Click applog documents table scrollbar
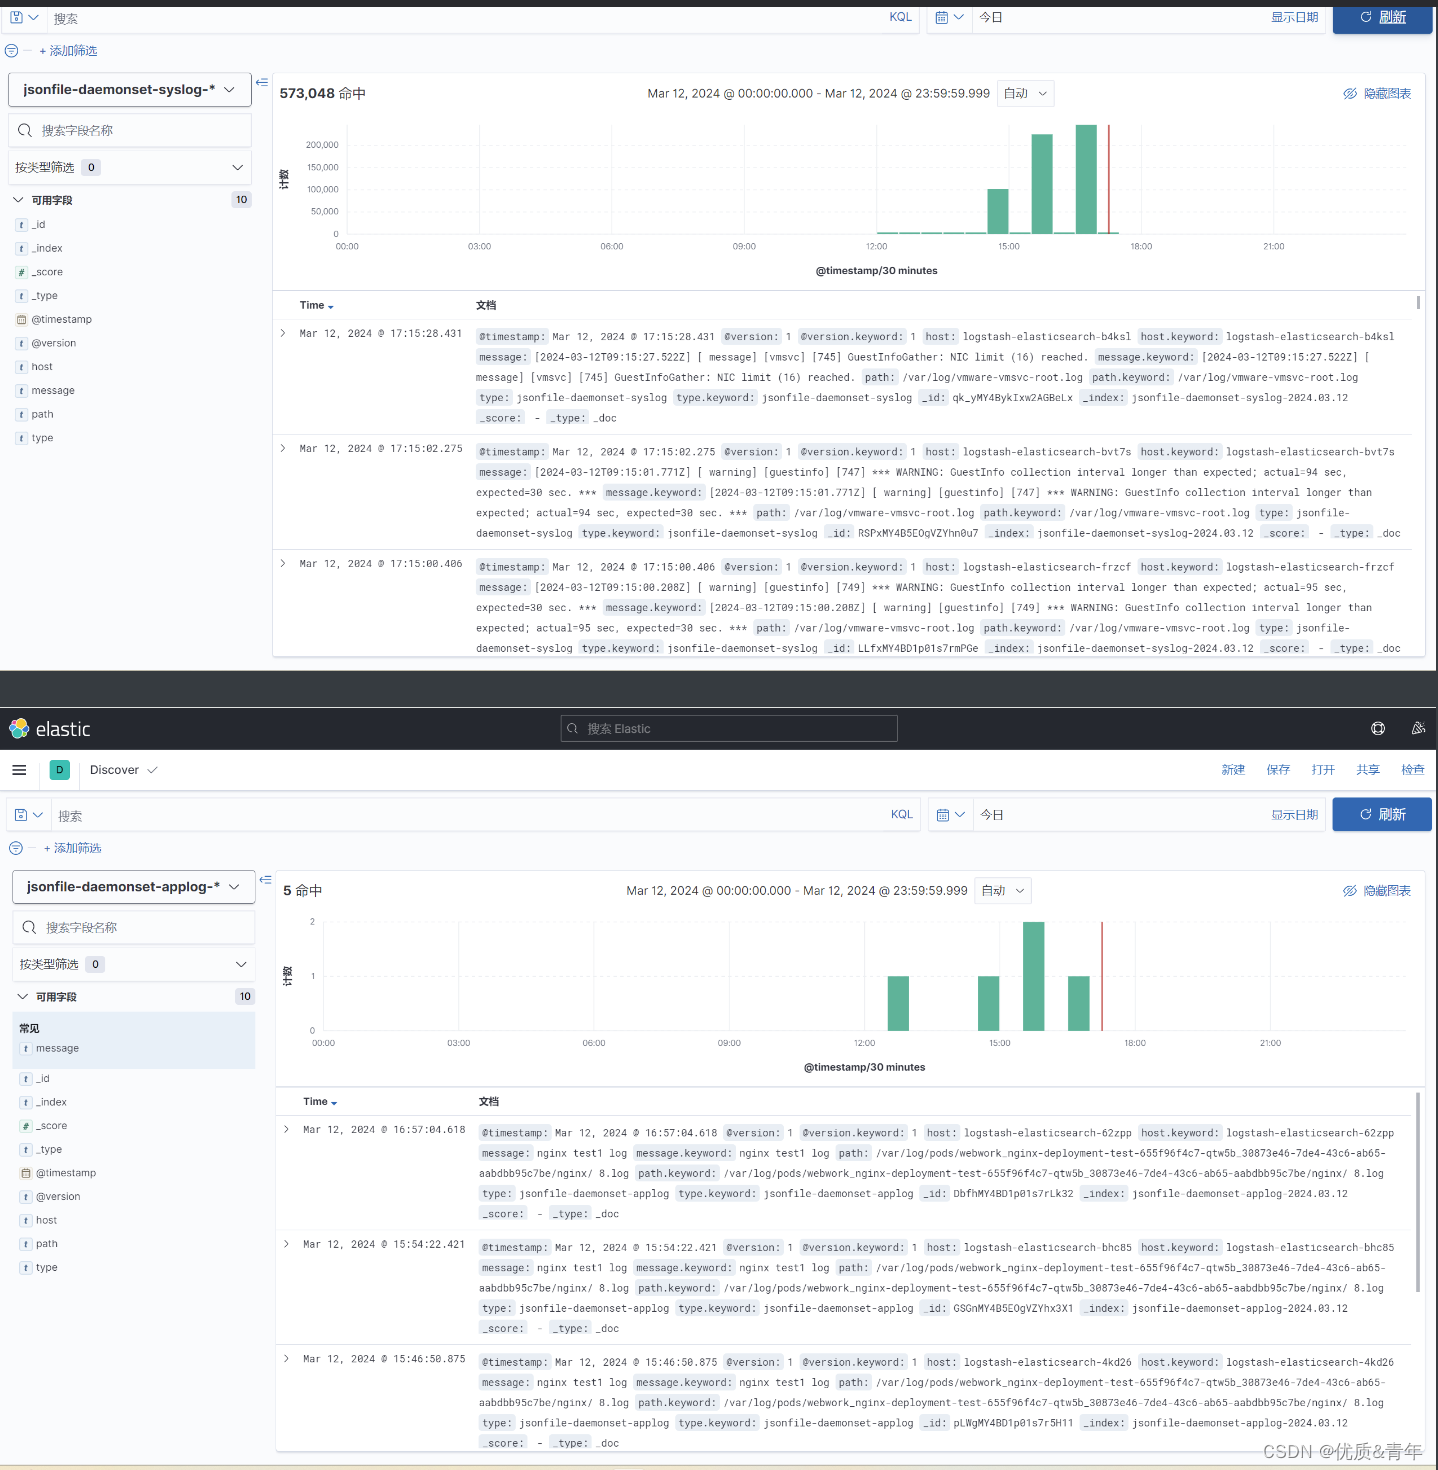1438x1470 pixels. (x=1418, y=1192)
